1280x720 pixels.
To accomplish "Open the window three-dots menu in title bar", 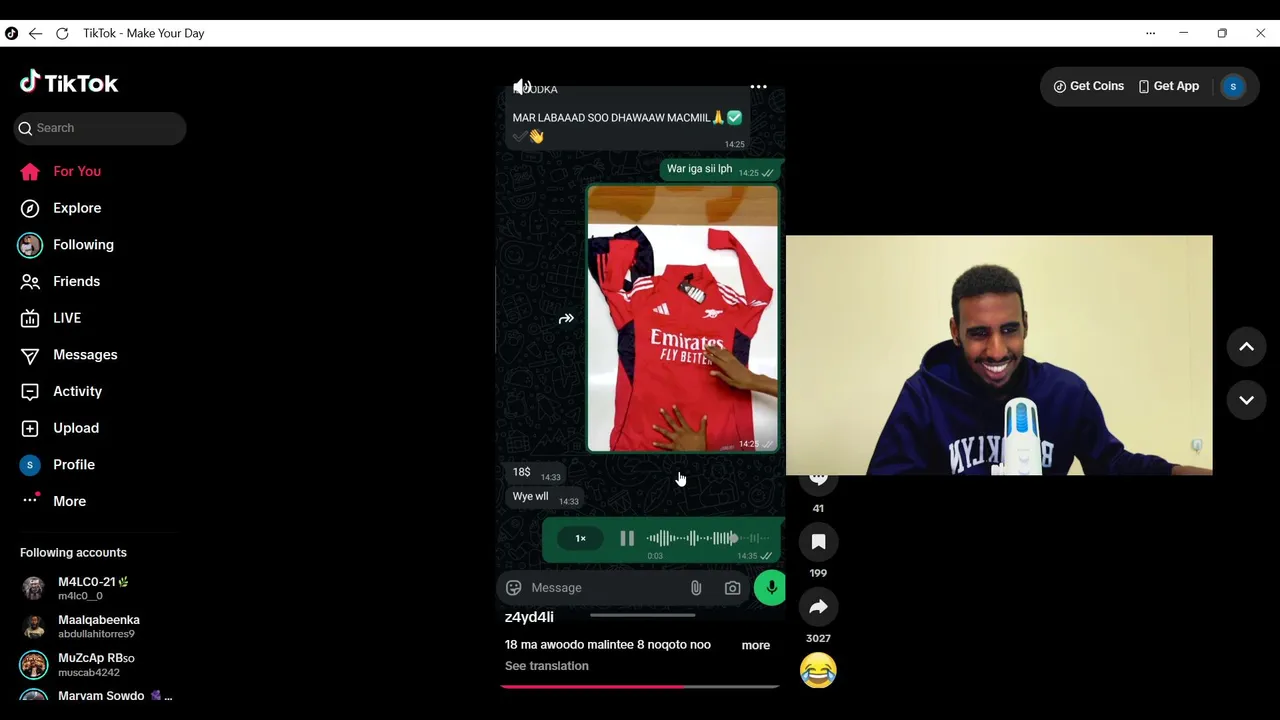I will tap(1150, 33).
